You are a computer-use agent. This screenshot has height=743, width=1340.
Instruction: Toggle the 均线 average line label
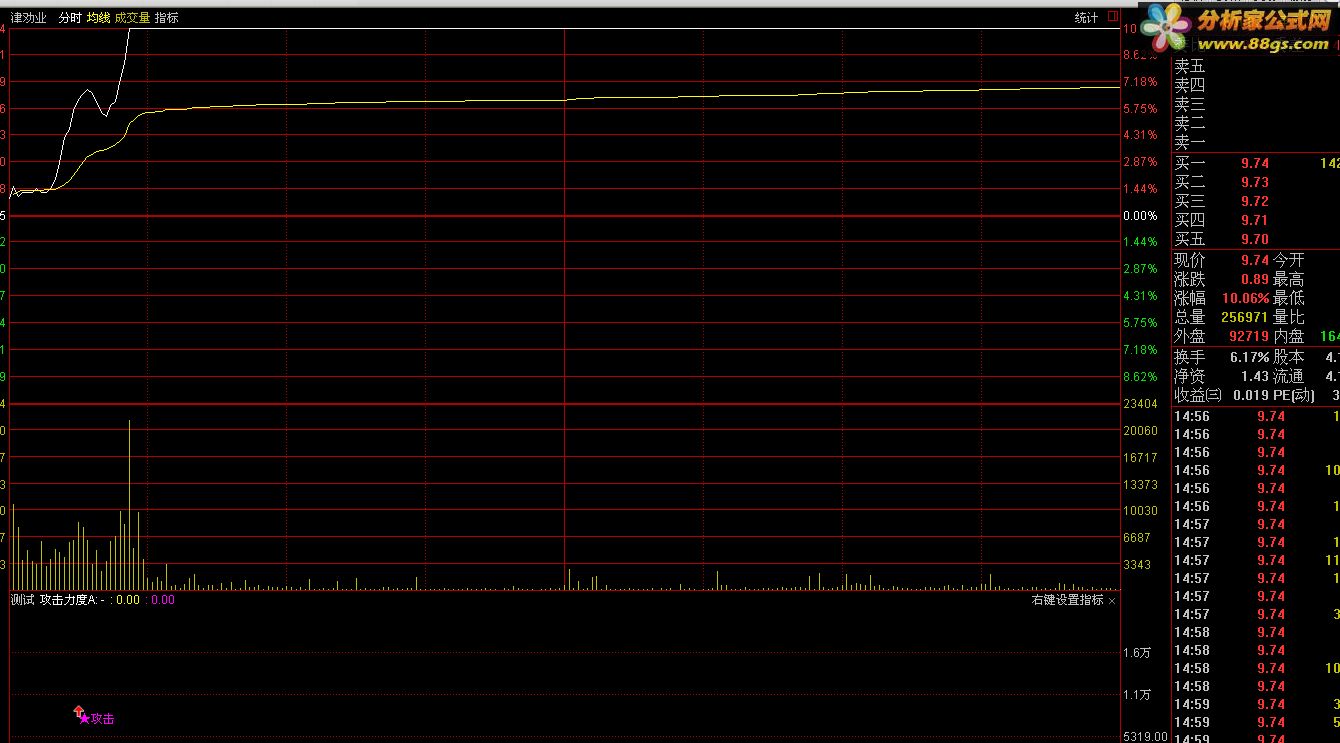[98, 18]
